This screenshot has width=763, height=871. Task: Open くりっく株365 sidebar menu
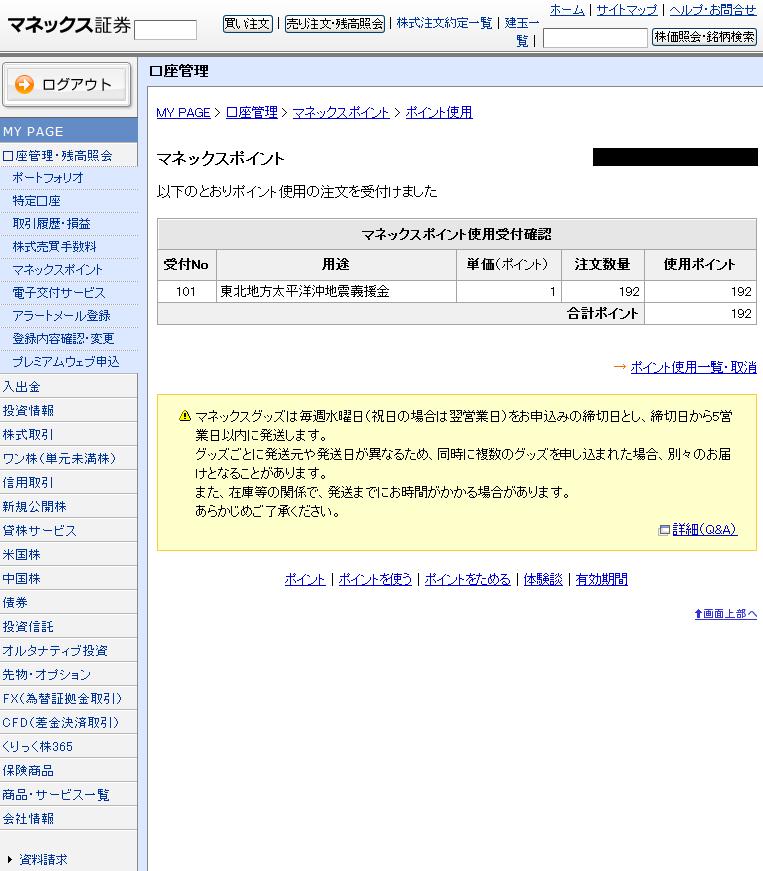(x=69, y=746)
